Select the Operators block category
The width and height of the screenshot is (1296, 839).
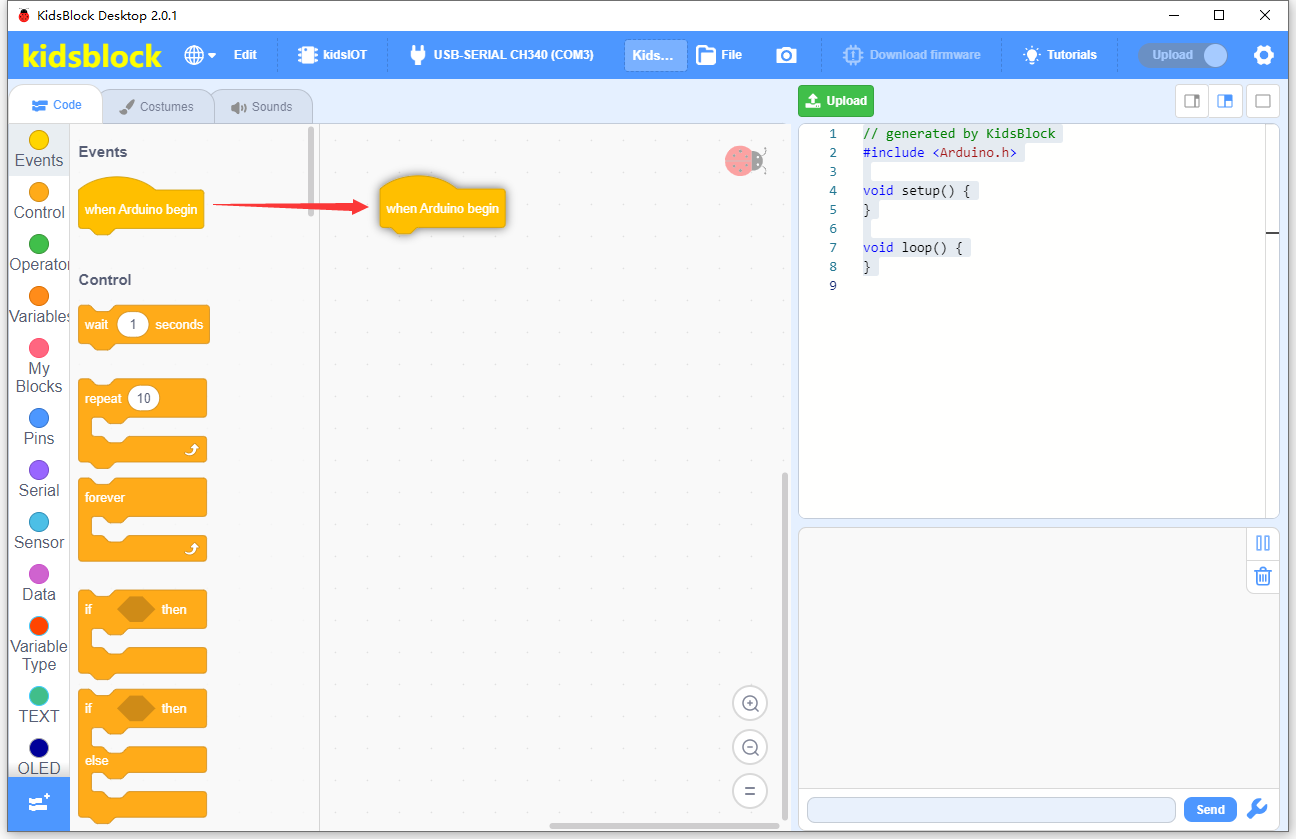pos(39,254)
